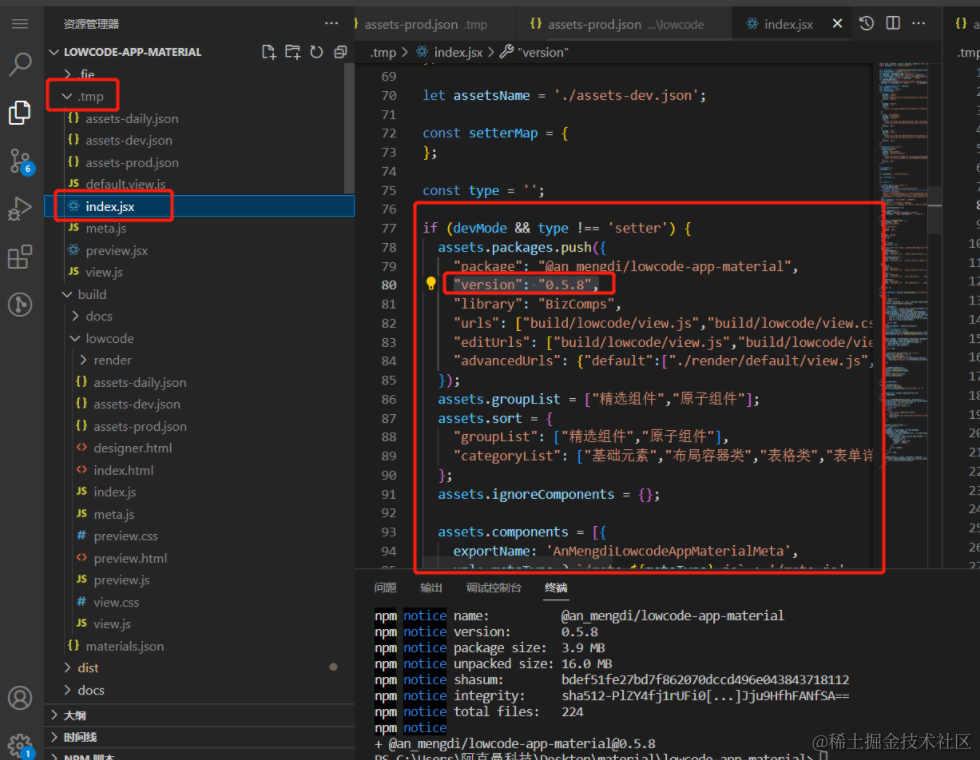This screenshot has height=760, width=980.
Task: Open the Git Graph activity bar icon
Action: (20, 304)
